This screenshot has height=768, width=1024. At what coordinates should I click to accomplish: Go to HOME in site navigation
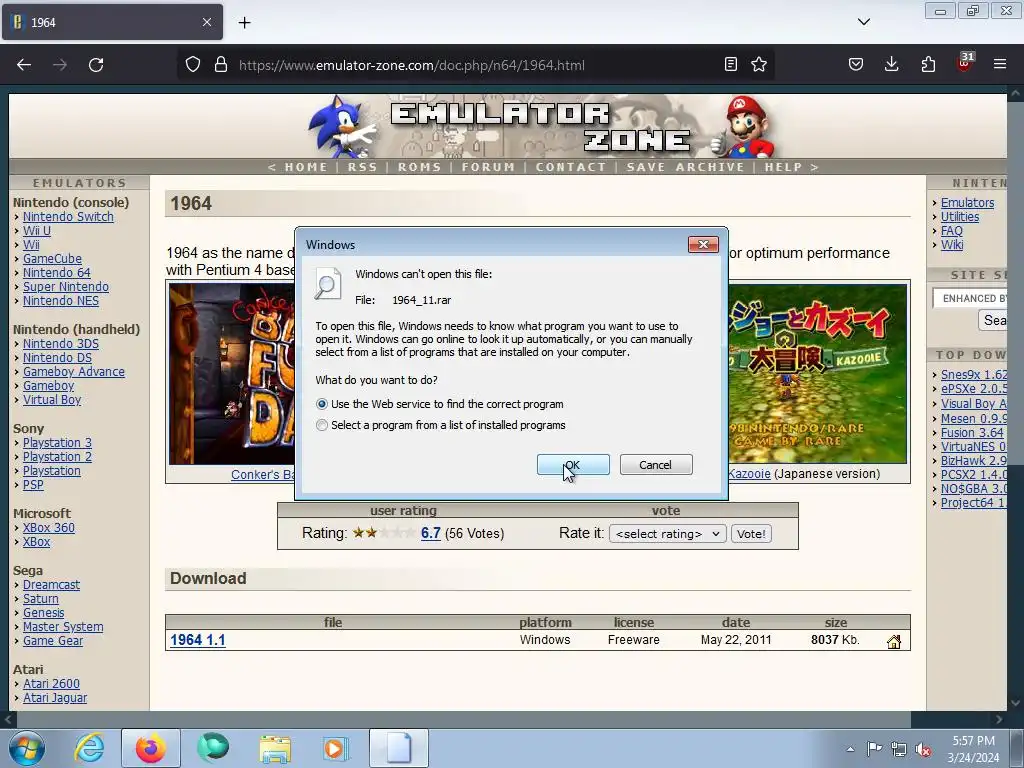306,167
